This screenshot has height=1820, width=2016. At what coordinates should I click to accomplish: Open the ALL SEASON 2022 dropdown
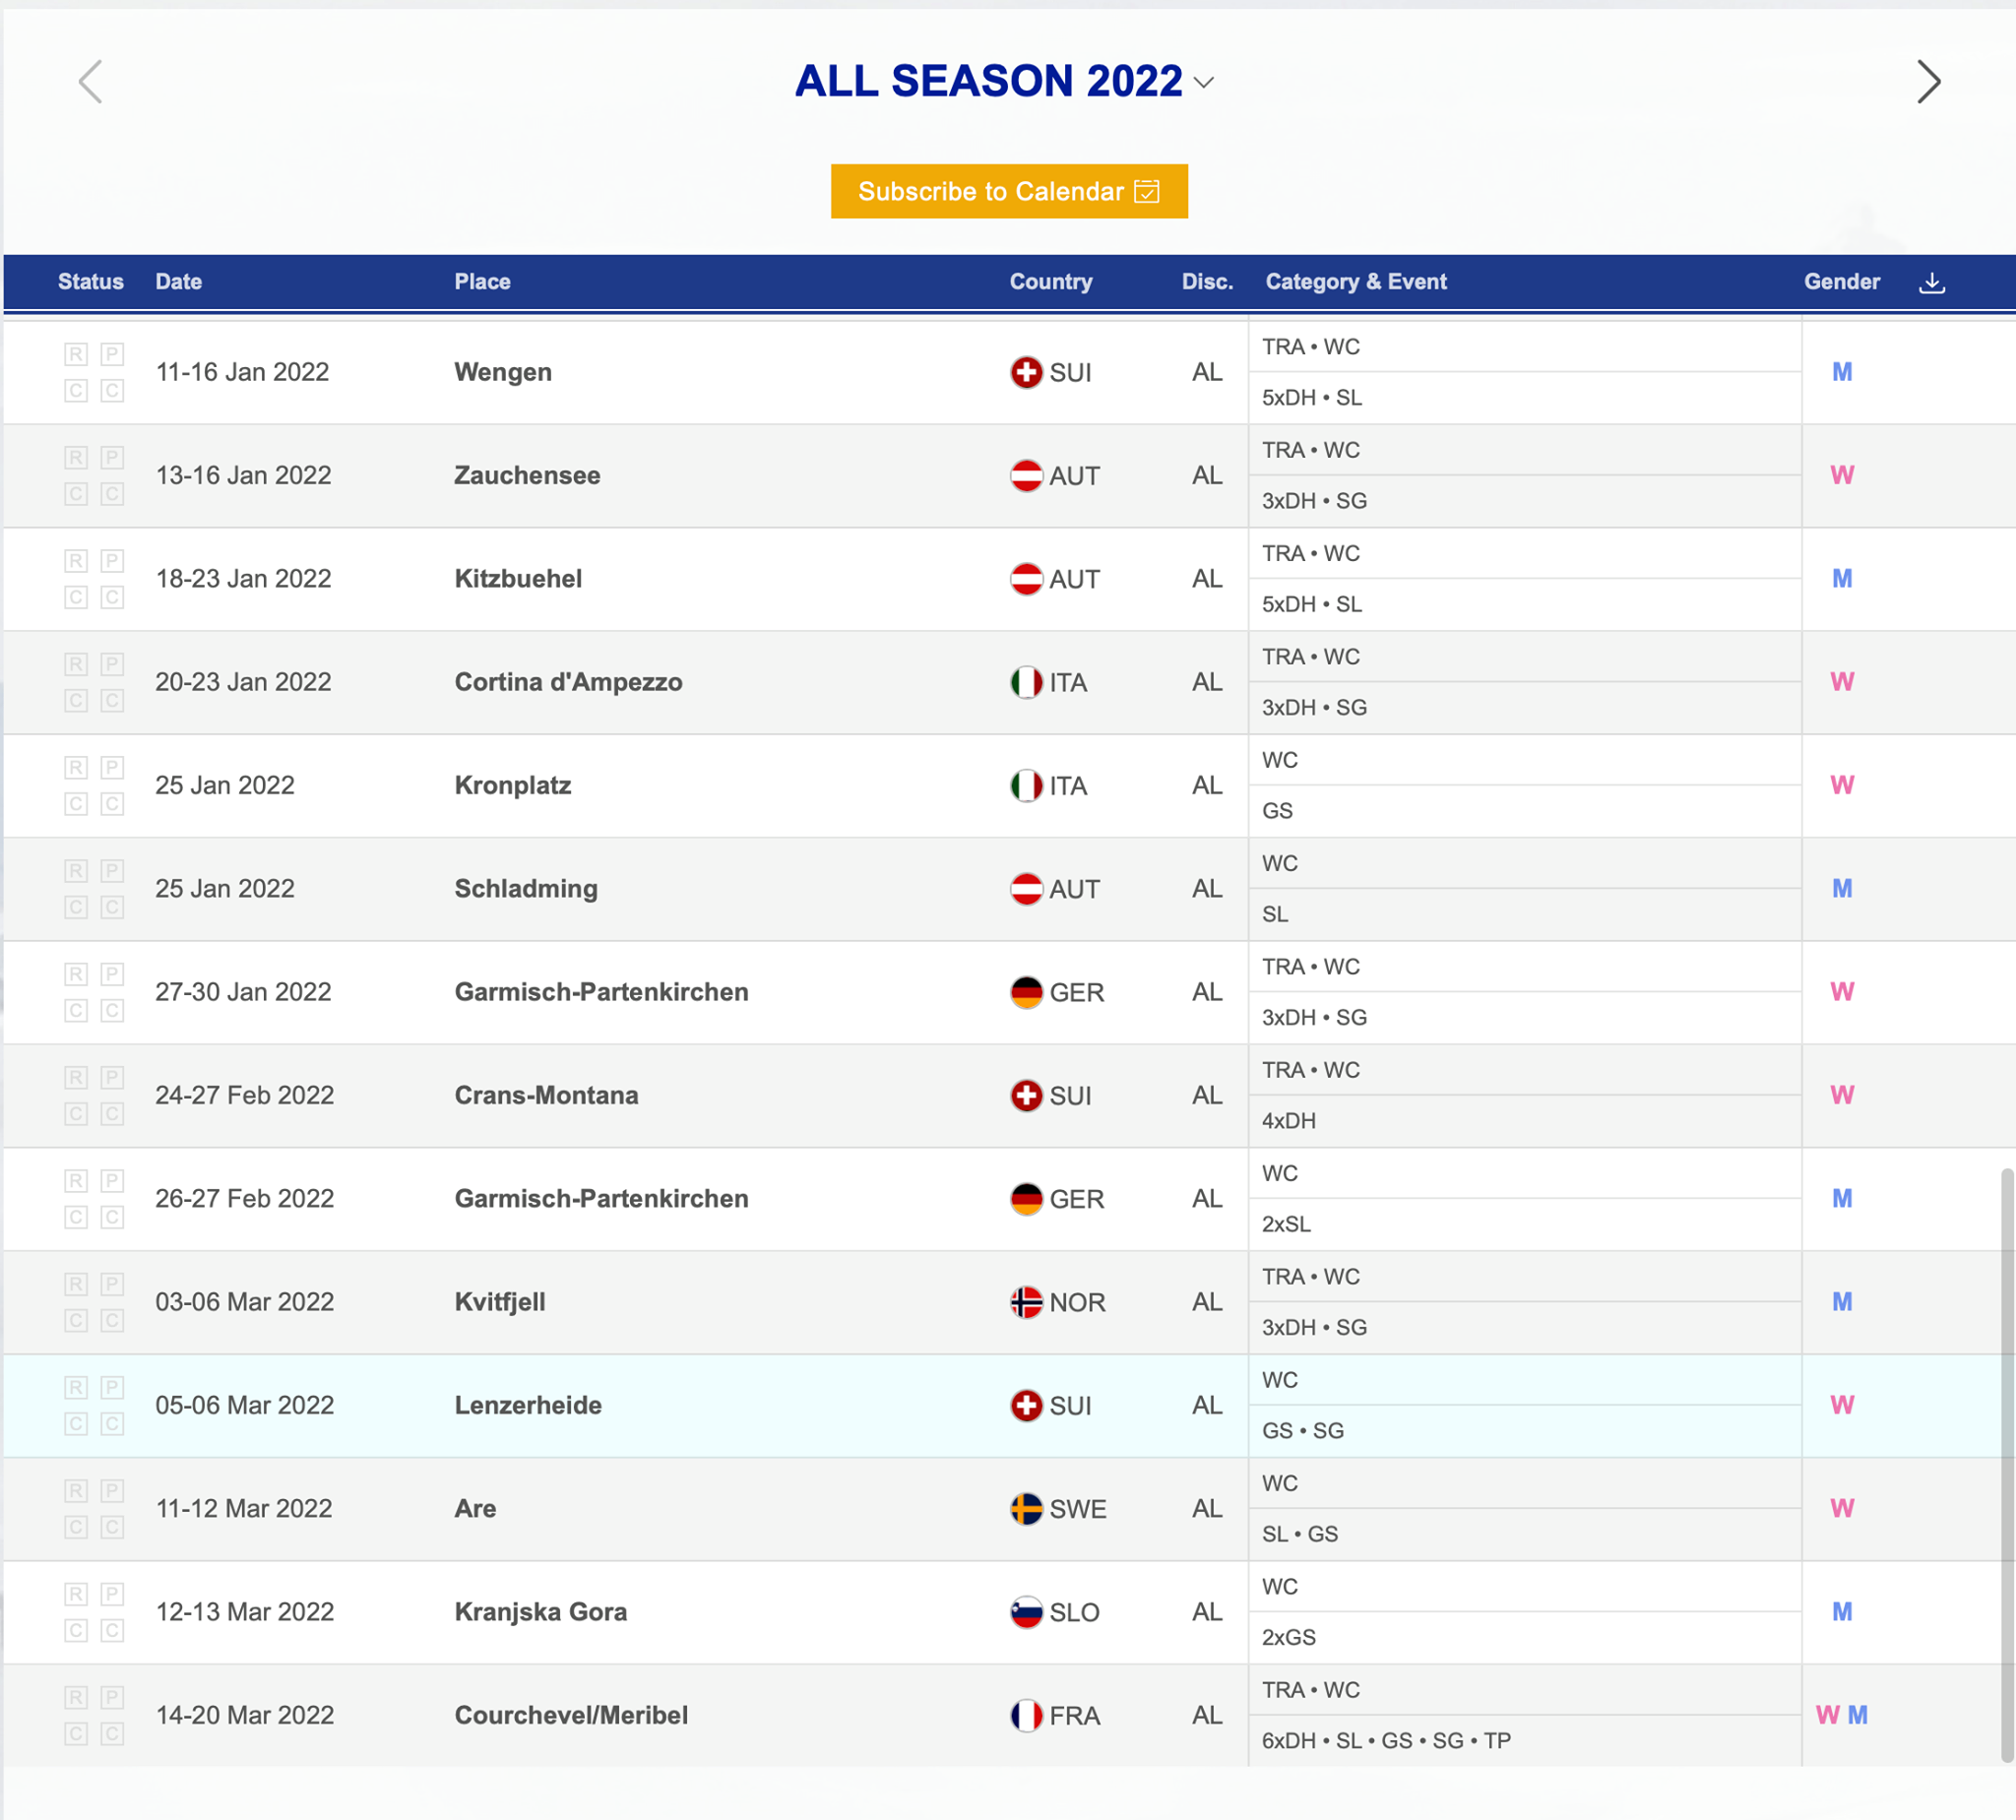[1004, 82]
